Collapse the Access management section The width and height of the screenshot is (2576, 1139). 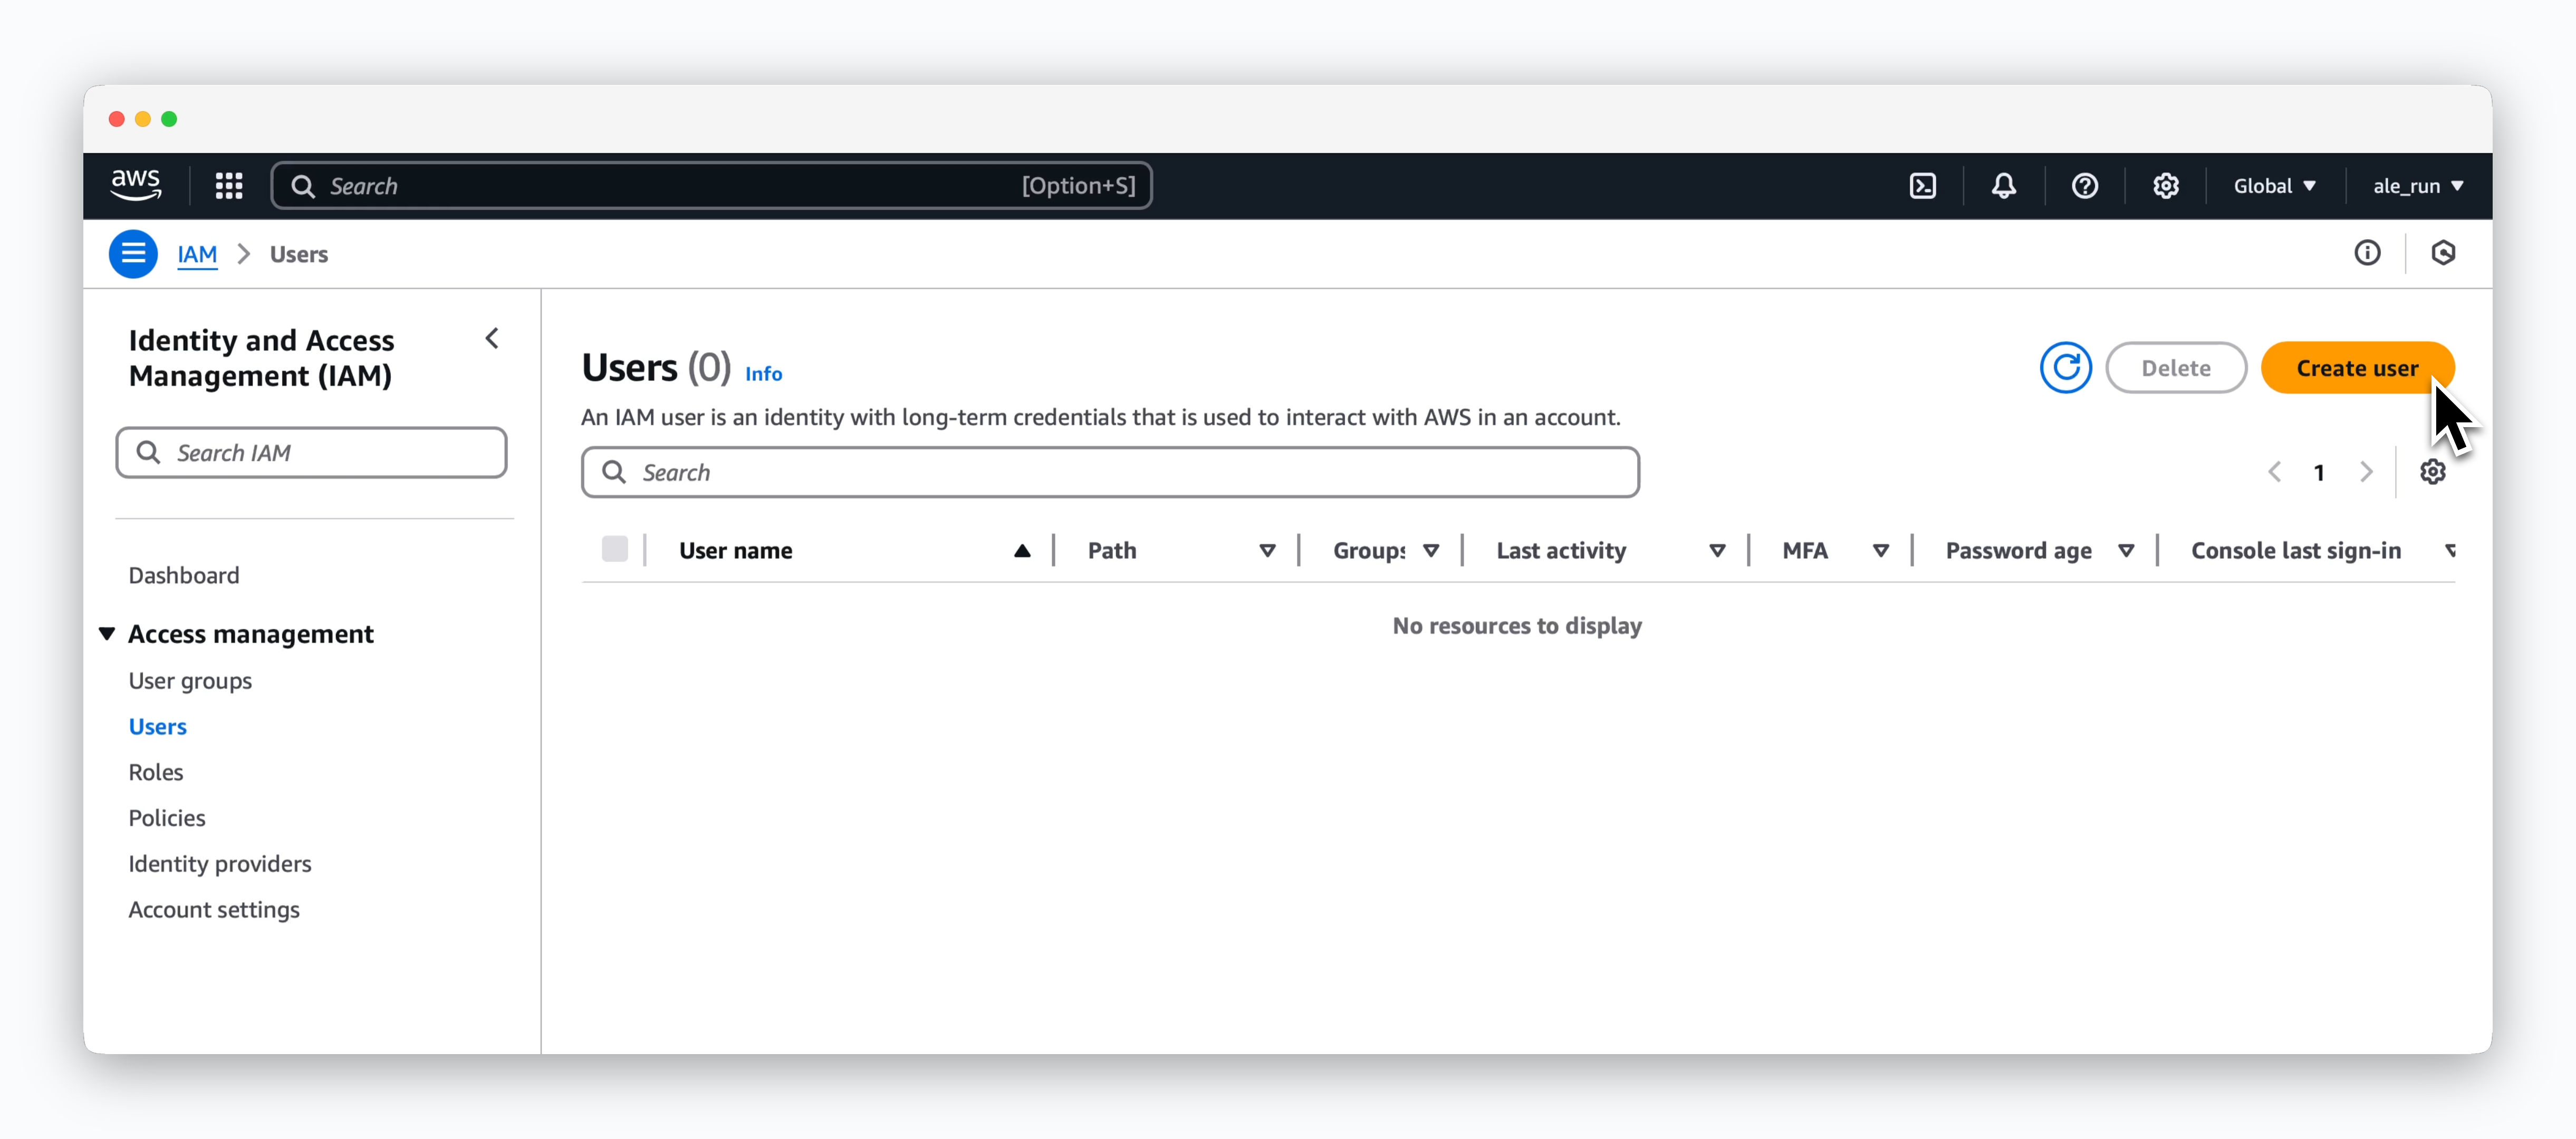[x=107, y=634]
